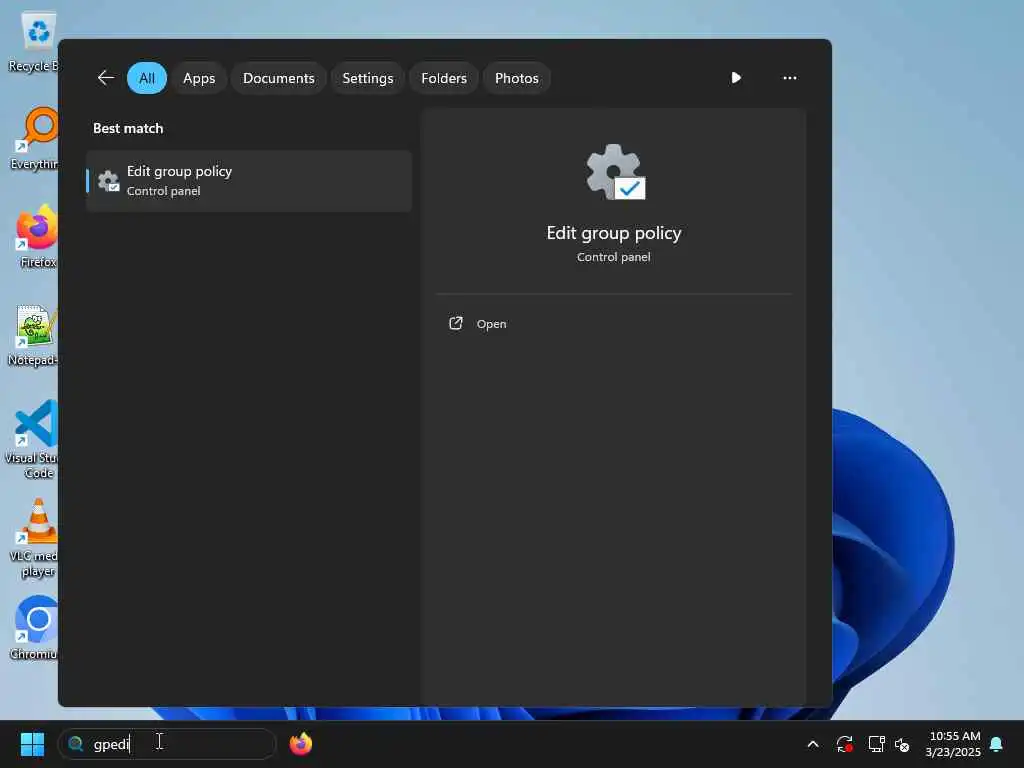
Task: Click the muted volume tray icon
Action: (x=903, y=744)
